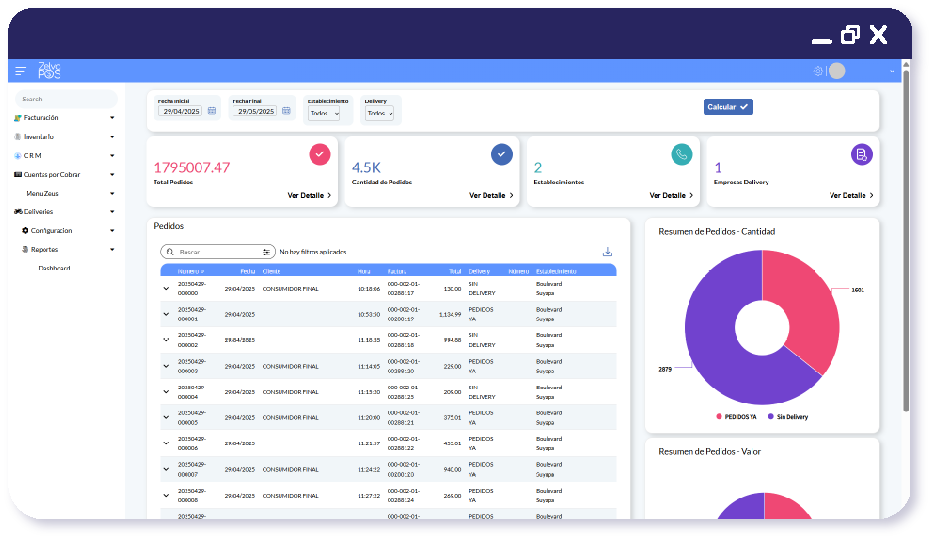935x542 pixels.
Task: Focus the Buscar field in Pedidos
Action: pos(219,252)
